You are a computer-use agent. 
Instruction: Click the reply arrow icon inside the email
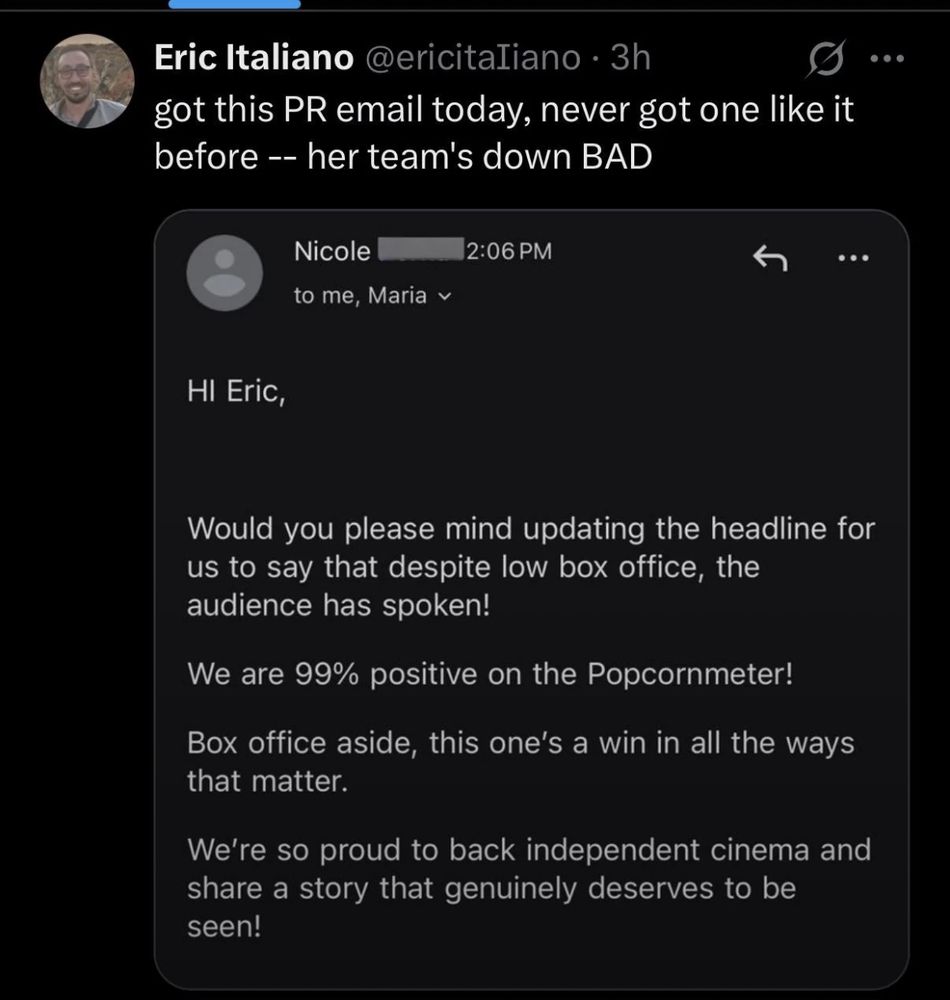[x=770, y=259]
